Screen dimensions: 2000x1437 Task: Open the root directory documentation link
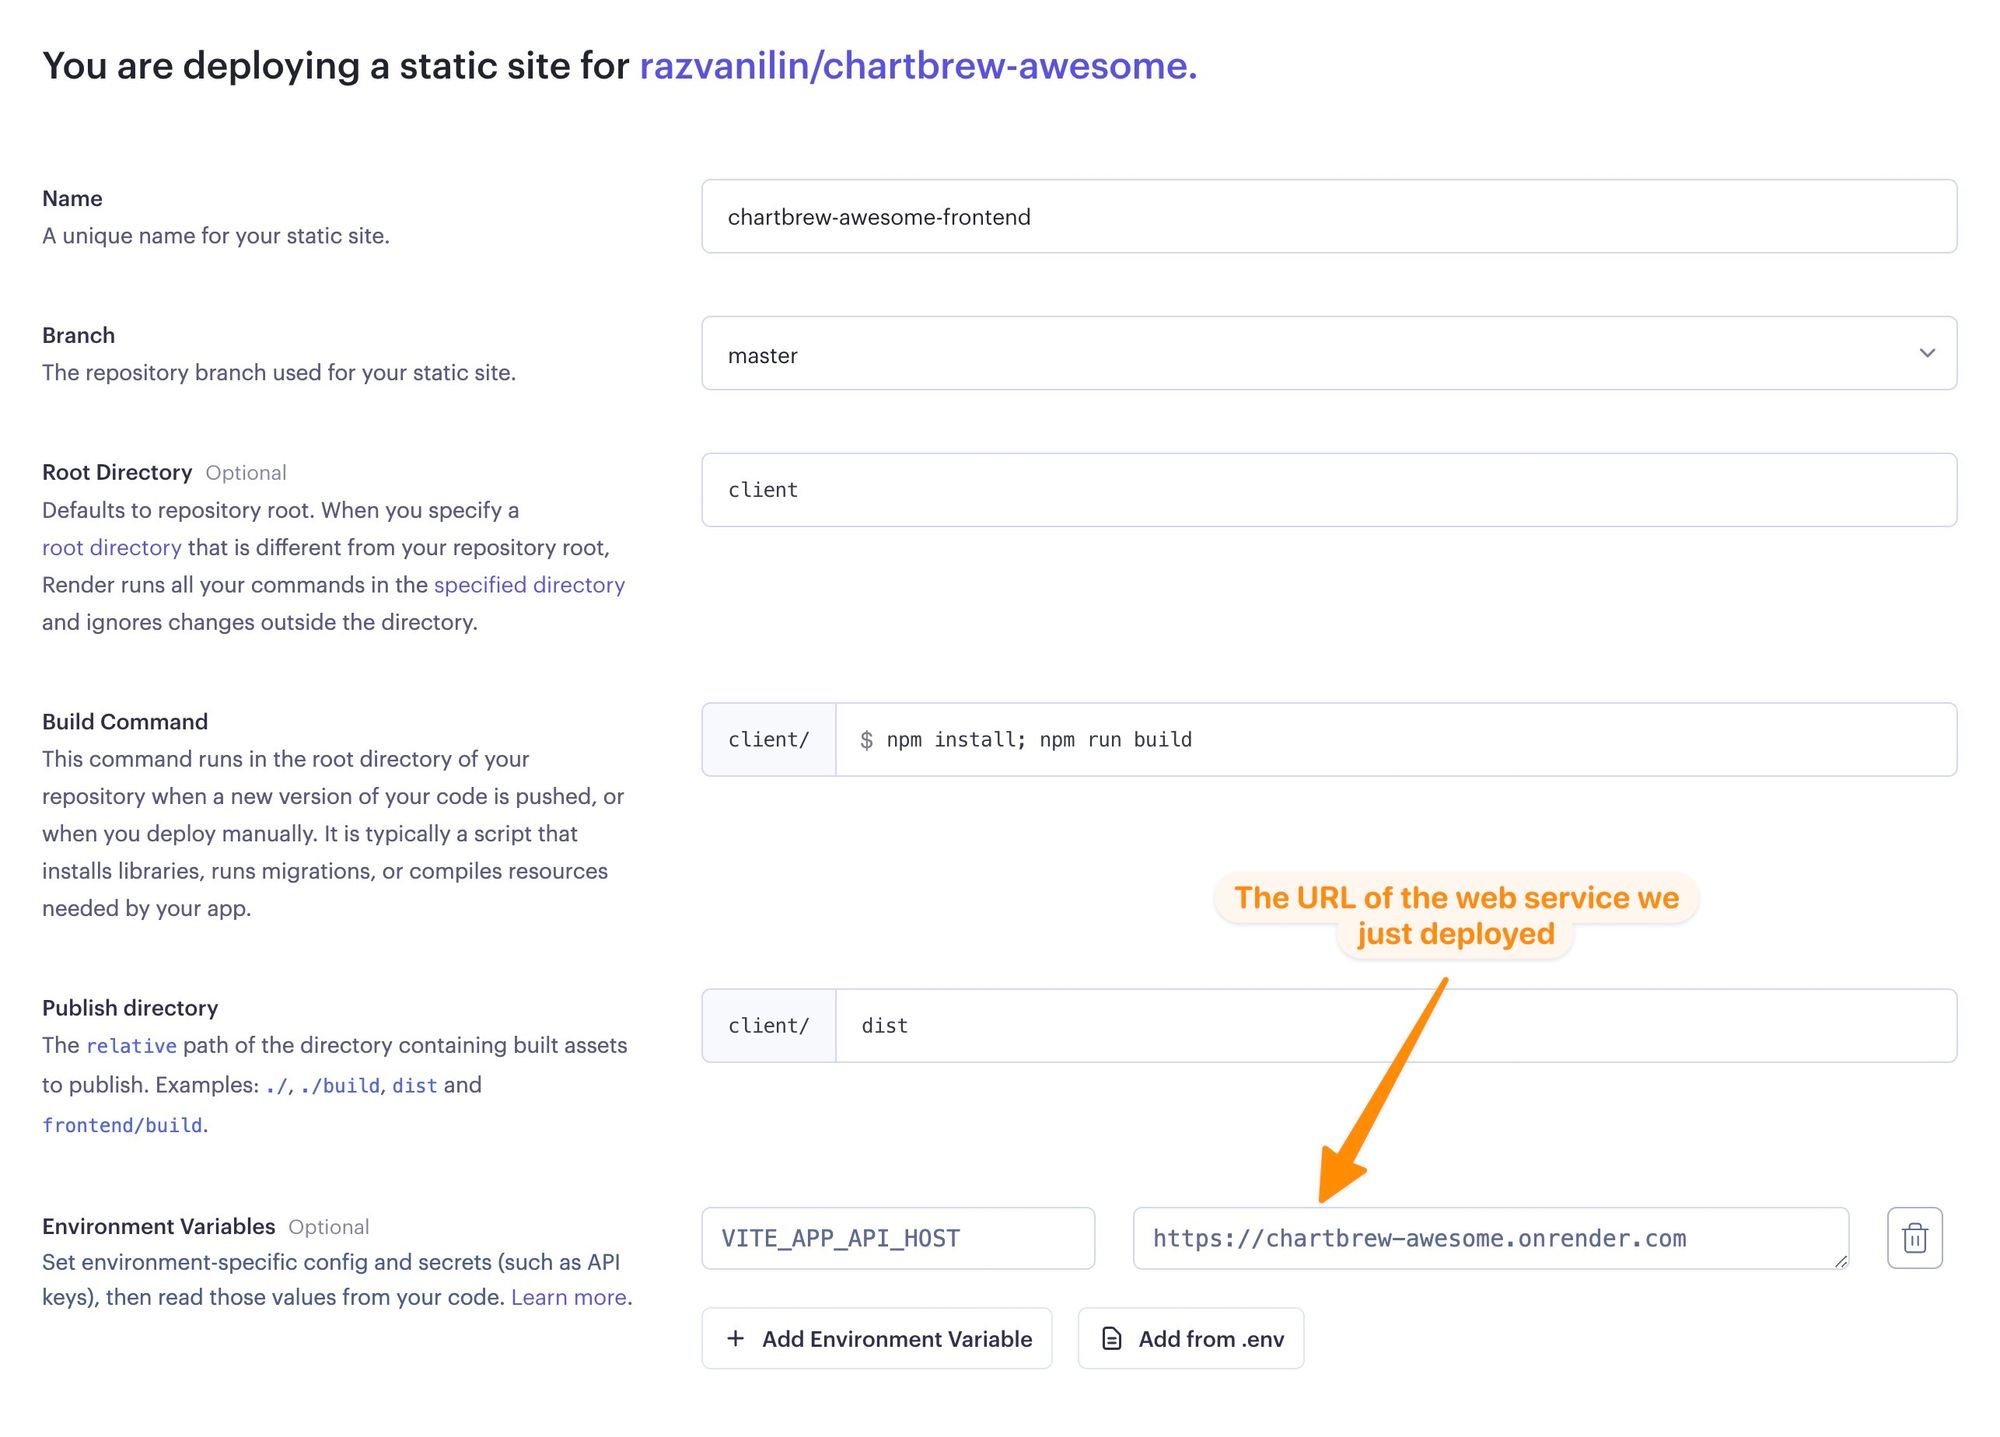click(110, 547)
